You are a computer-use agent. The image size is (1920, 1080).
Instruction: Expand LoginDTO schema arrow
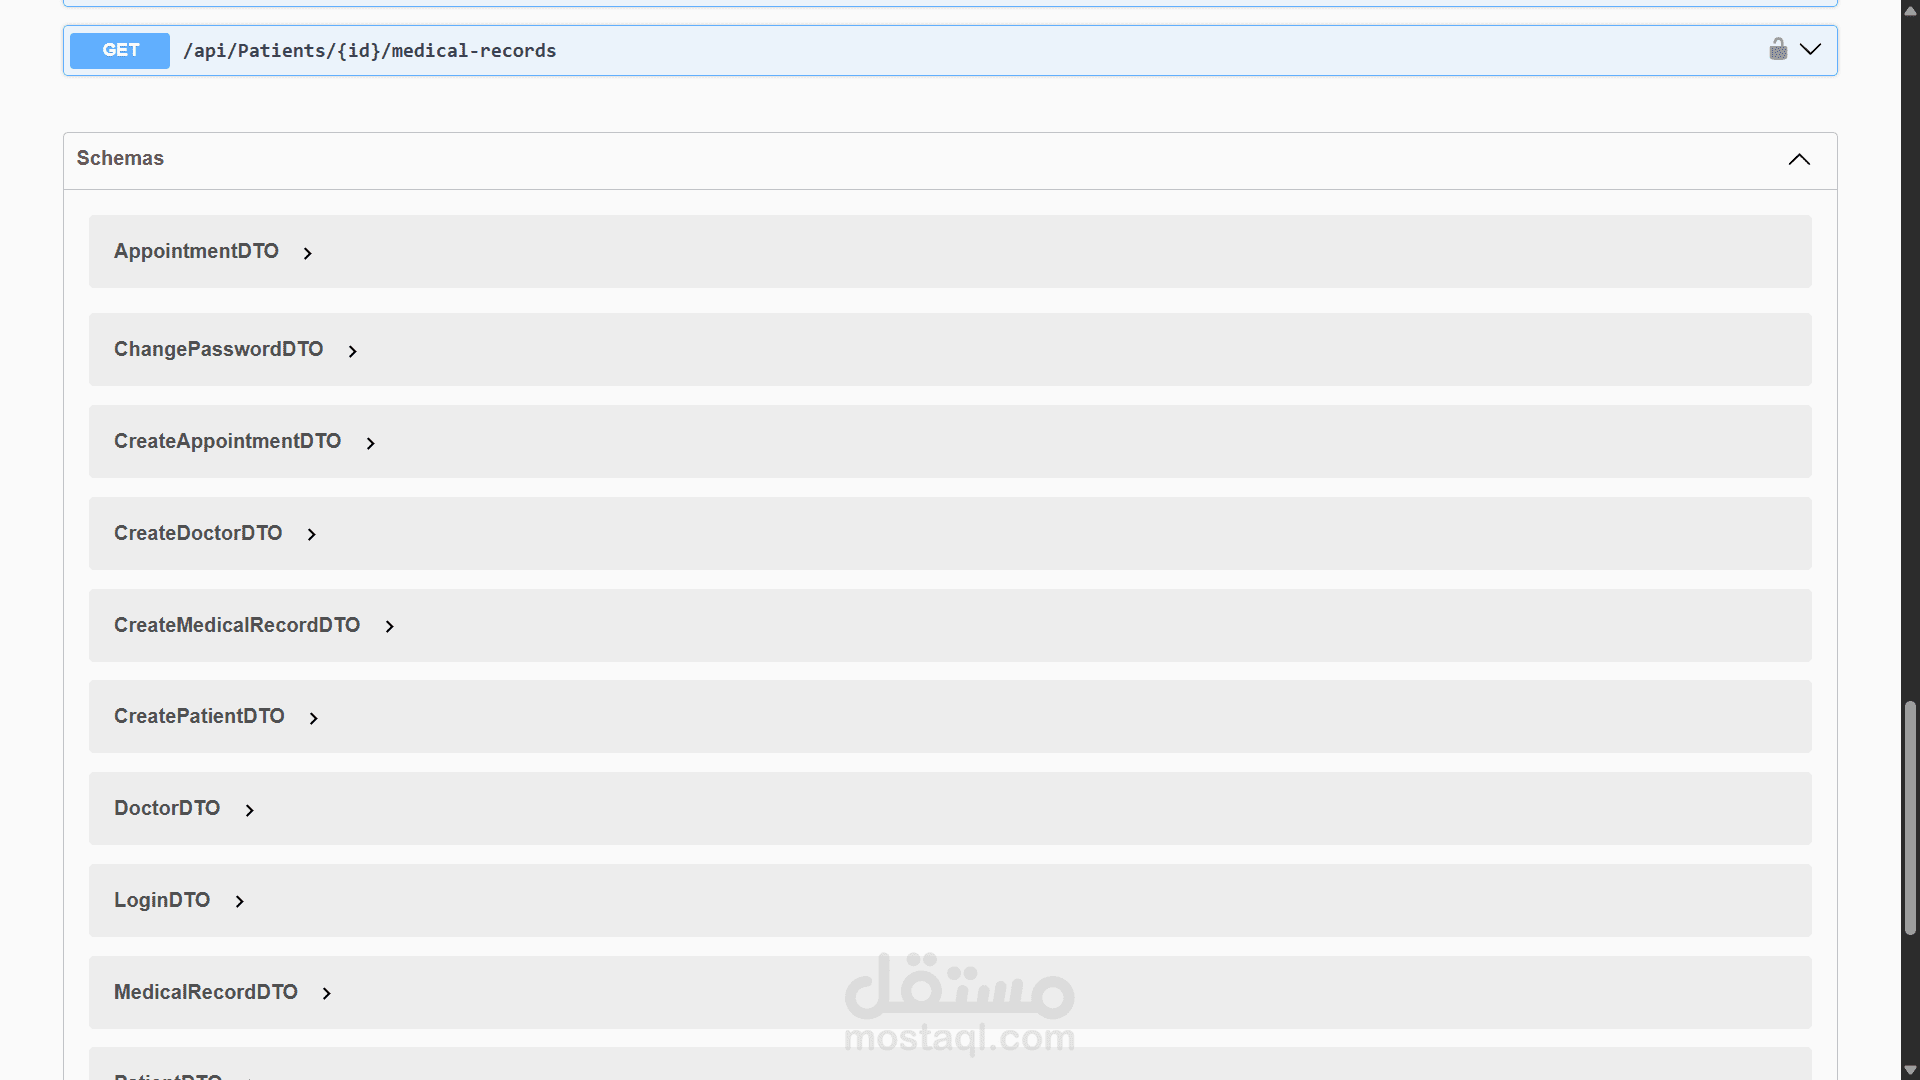pos(239,902)
